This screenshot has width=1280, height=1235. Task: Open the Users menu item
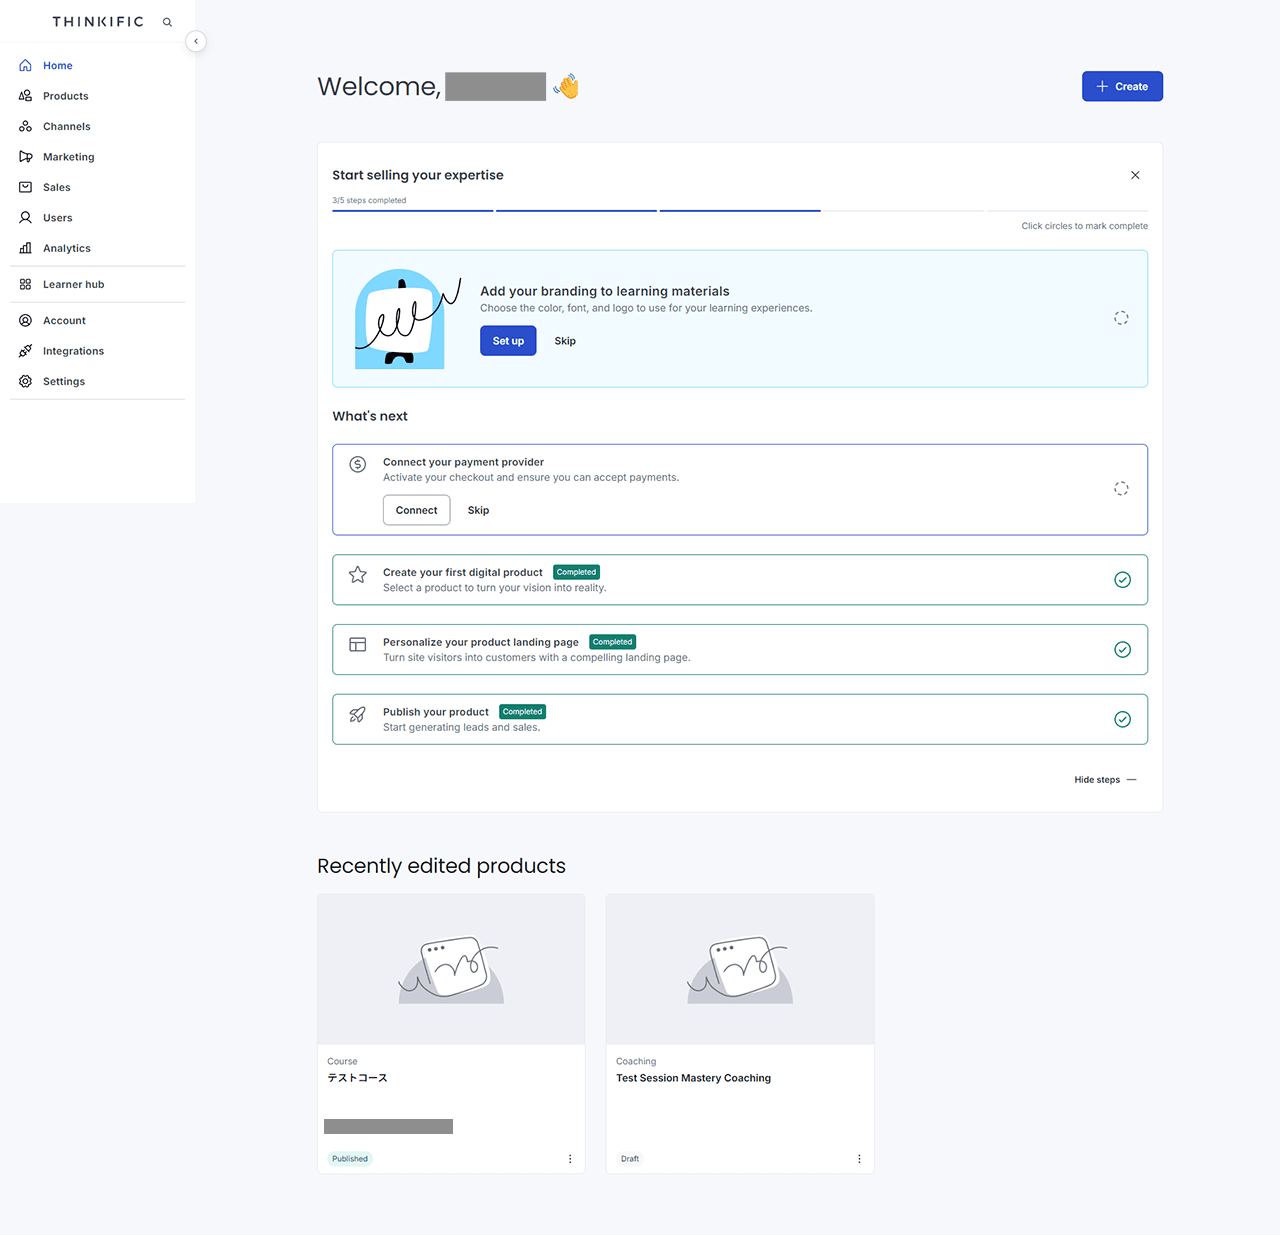pos(58,218)
